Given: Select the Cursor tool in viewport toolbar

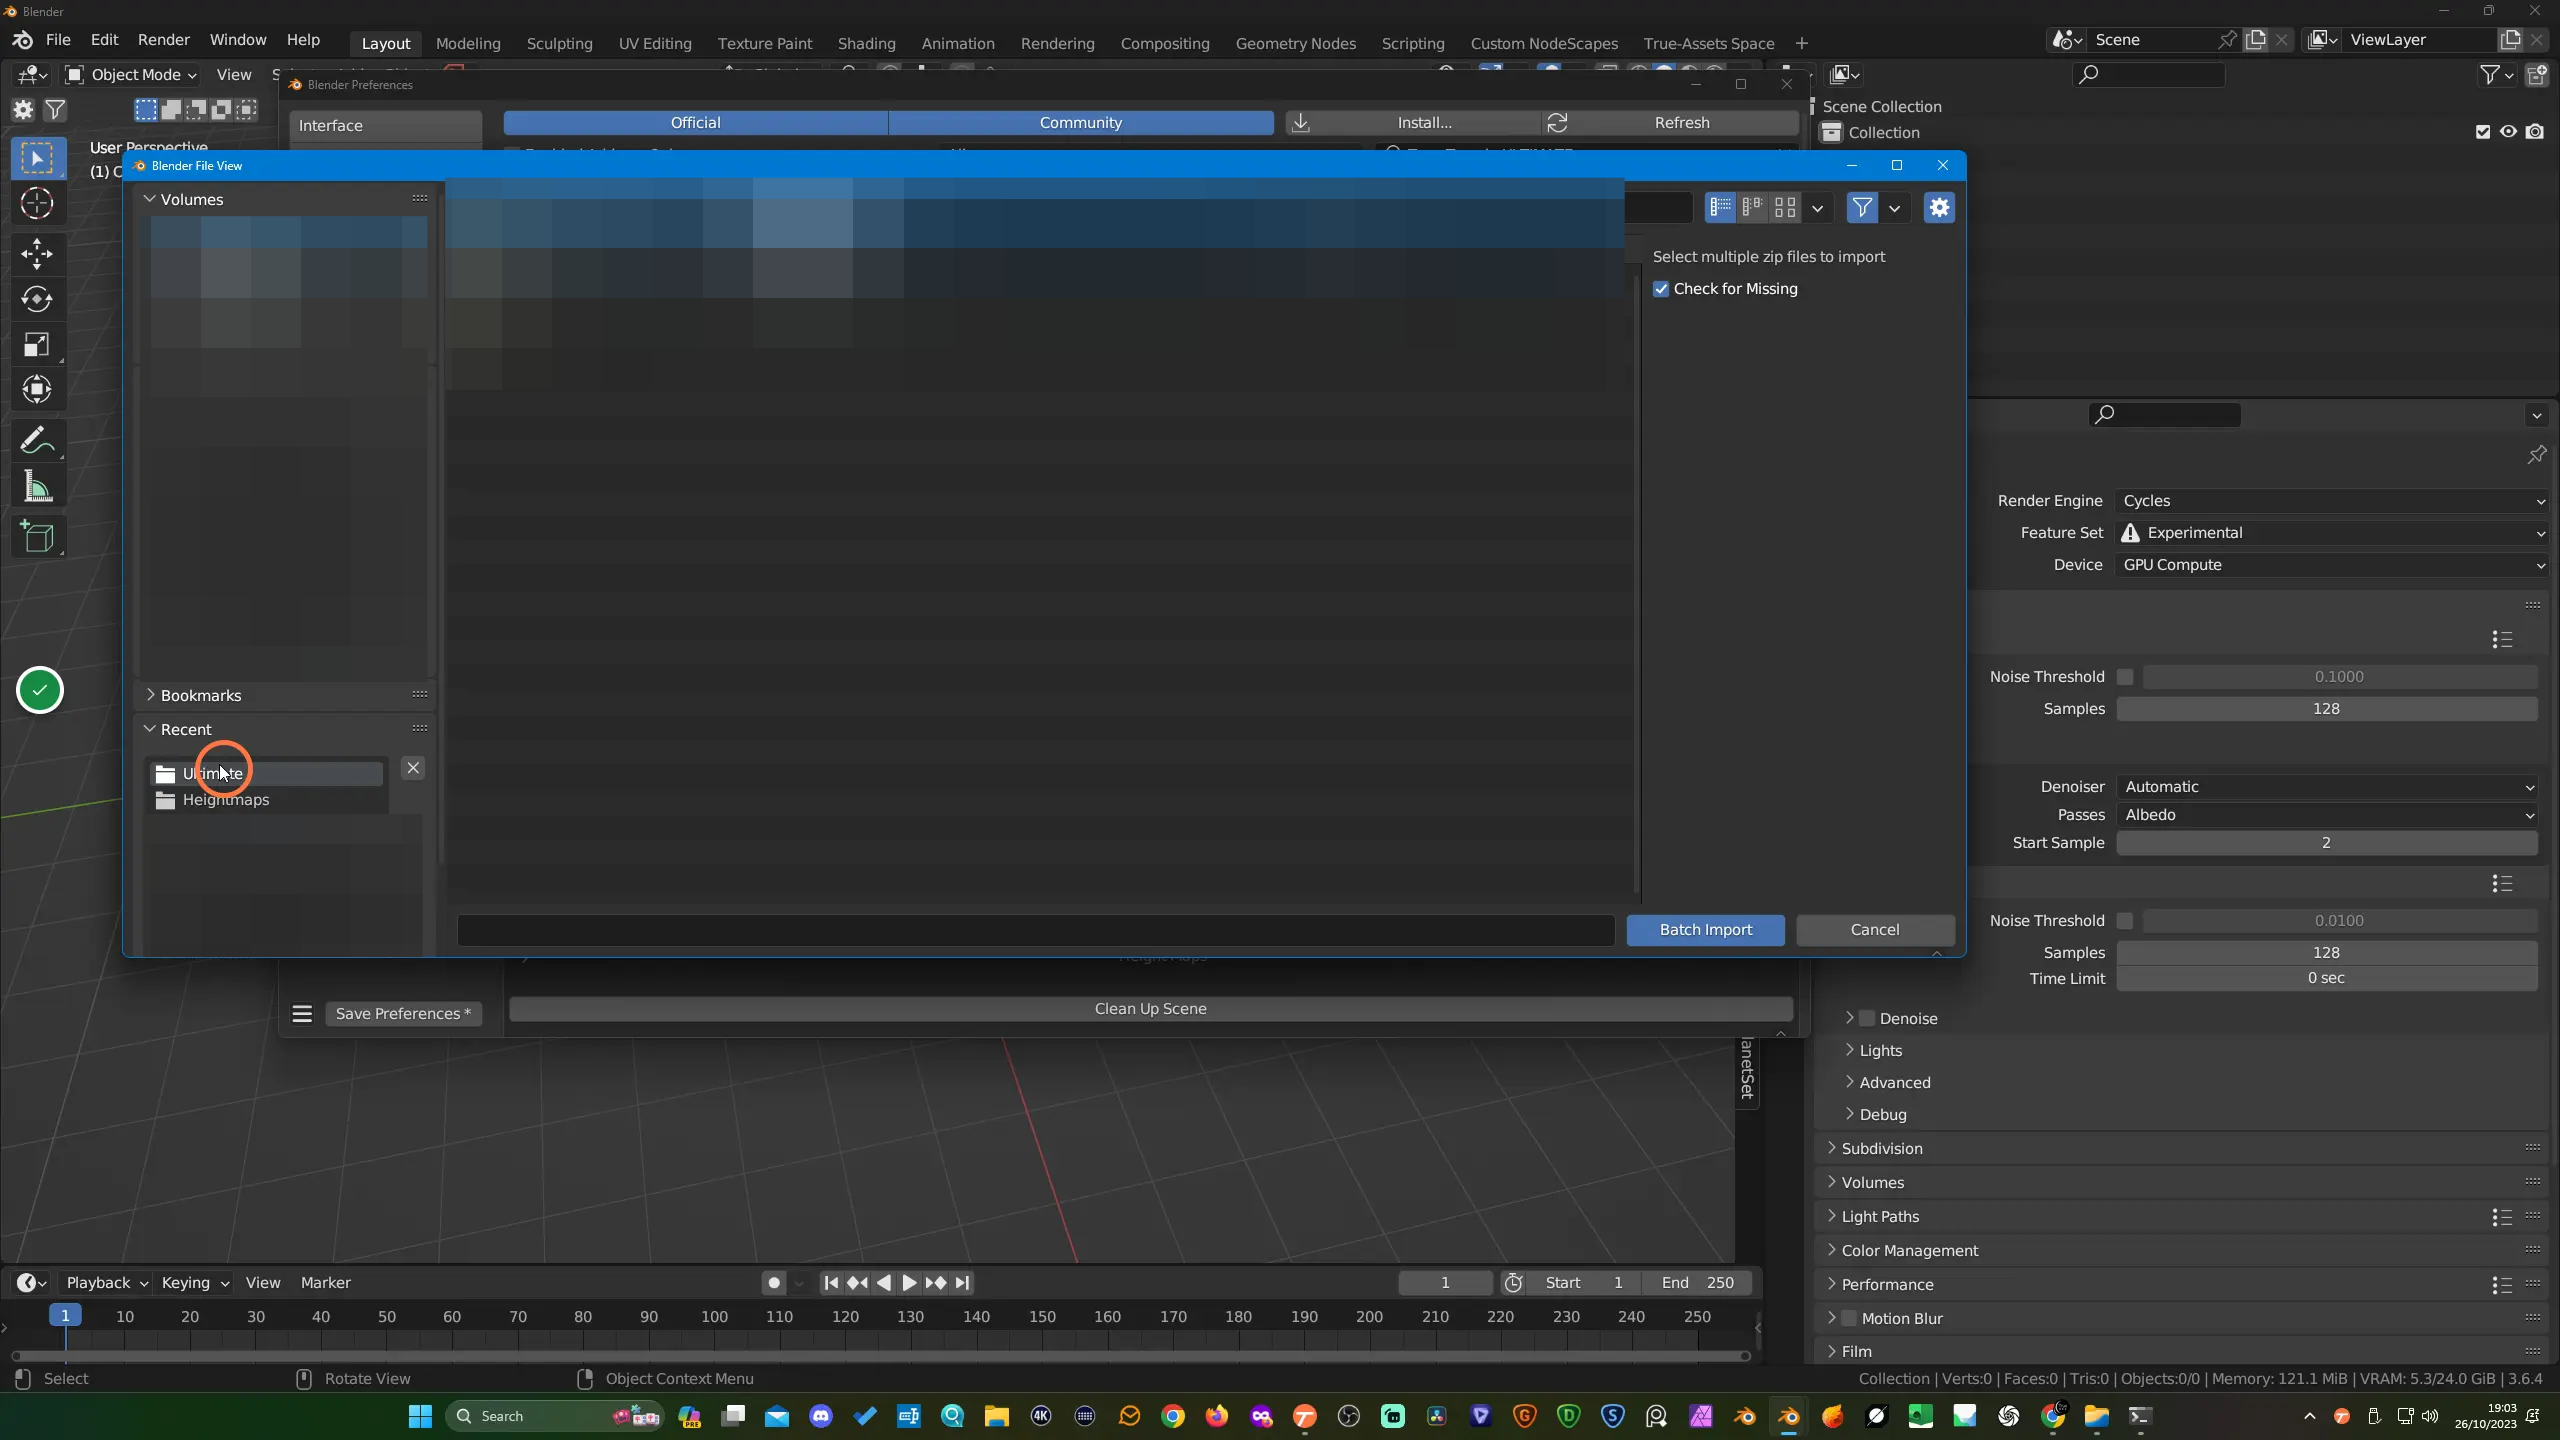Looking at the screenshot, I should coord(37,204).
